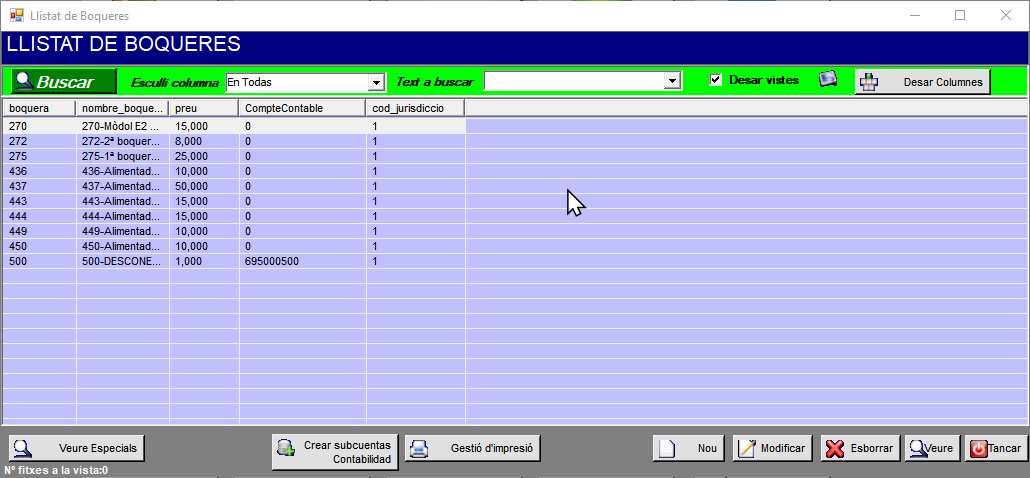Click inside the Text a buscar field
The image size is (1030, 478).
click(574, 81)
